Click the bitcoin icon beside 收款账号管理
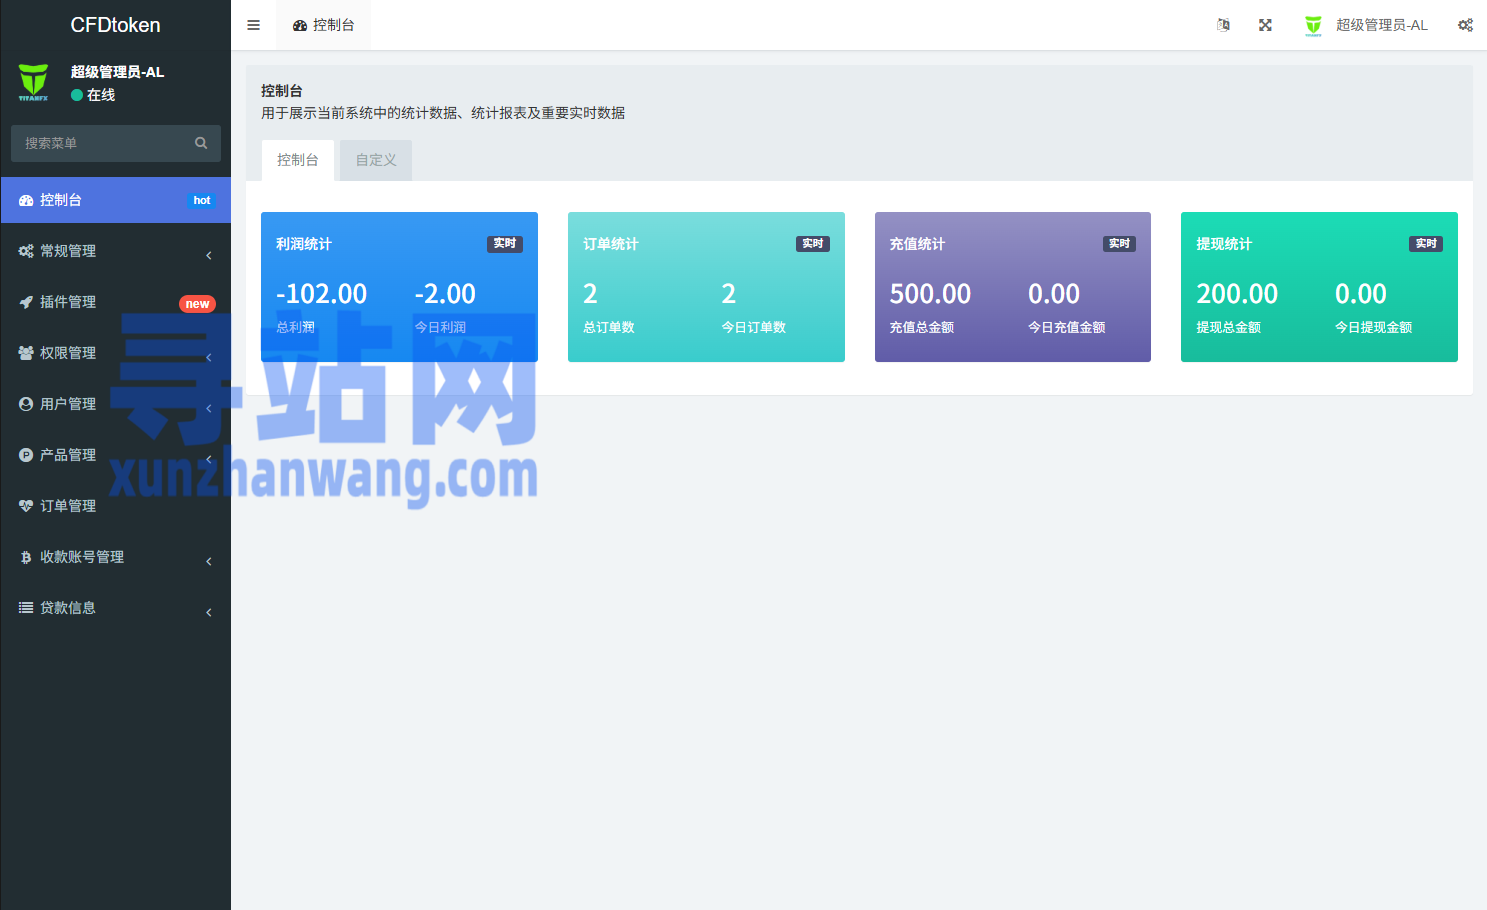The height and width of the screenshot is (910, 1487). pyautogui.click(x=26, y=557)
